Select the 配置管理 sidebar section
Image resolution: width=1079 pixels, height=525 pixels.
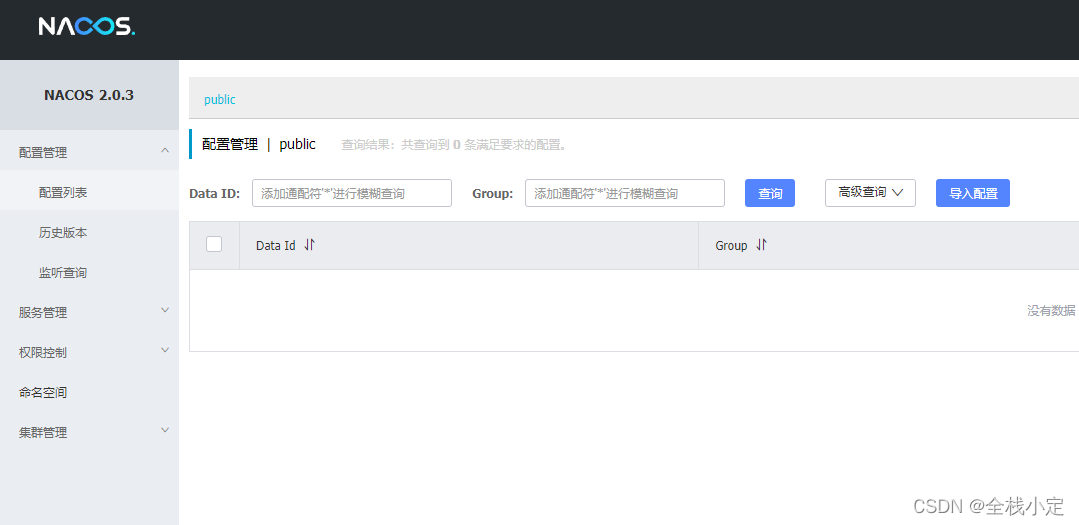89,153
